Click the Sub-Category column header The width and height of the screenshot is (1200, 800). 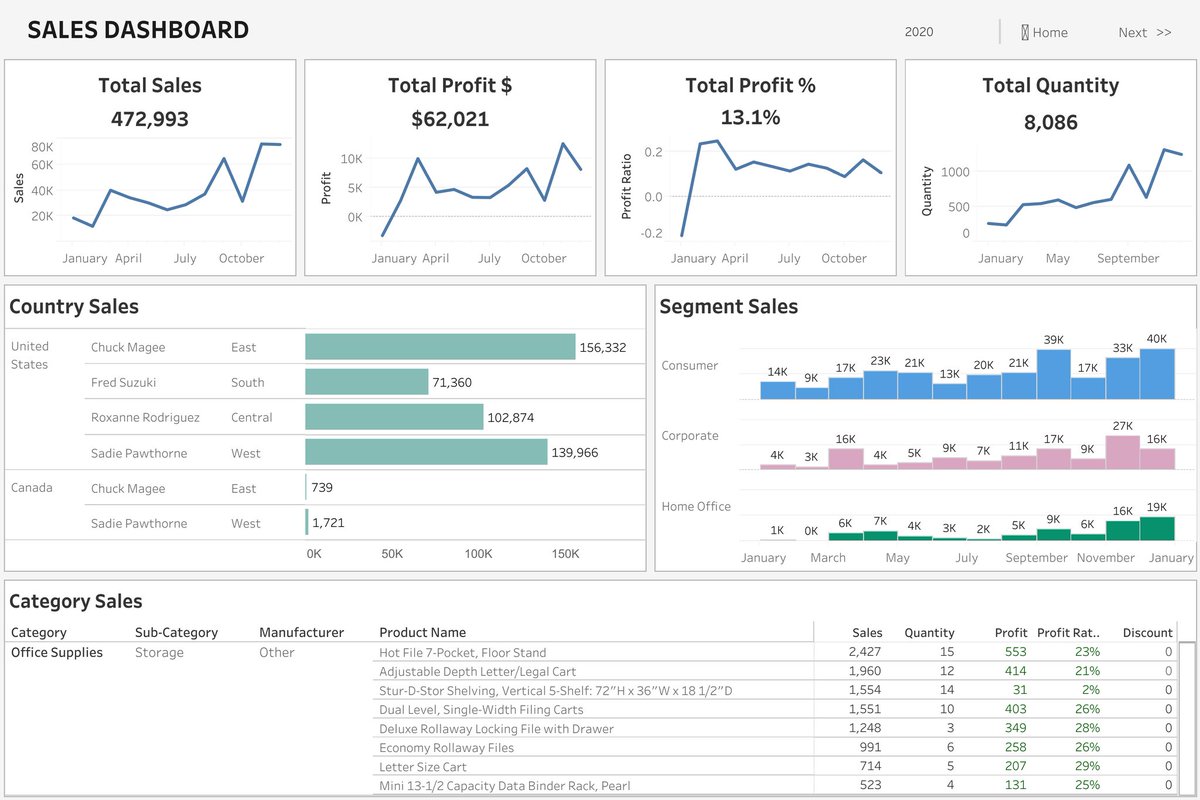coord(176,632)
